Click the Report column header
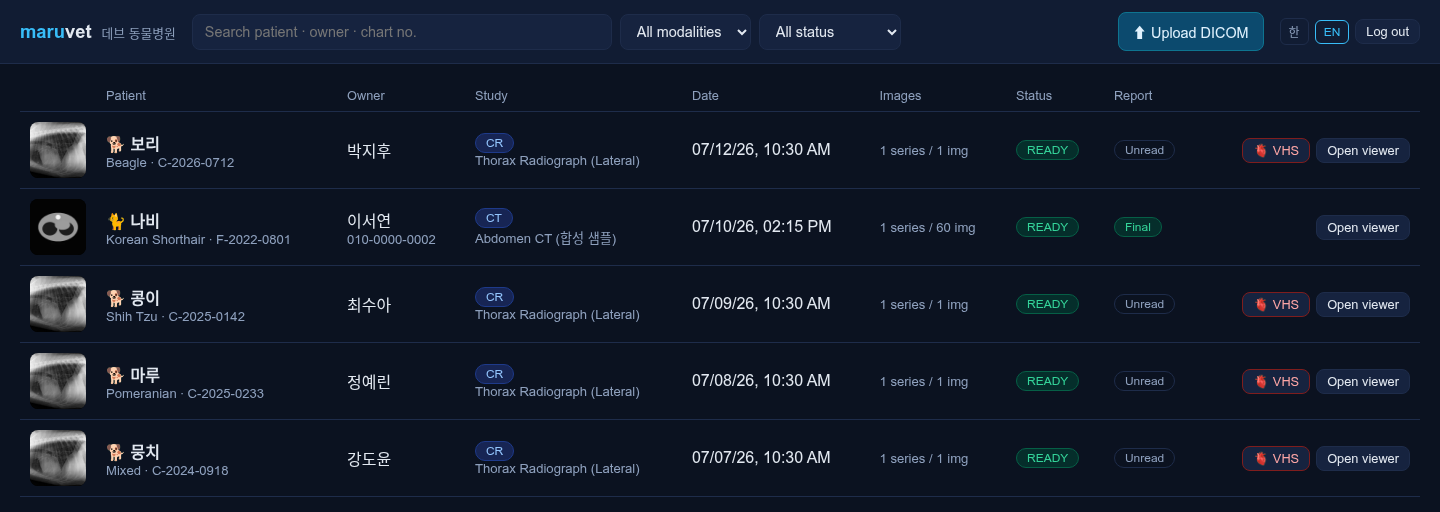This screenshot has width=1440, height=512. point(1133,96)
